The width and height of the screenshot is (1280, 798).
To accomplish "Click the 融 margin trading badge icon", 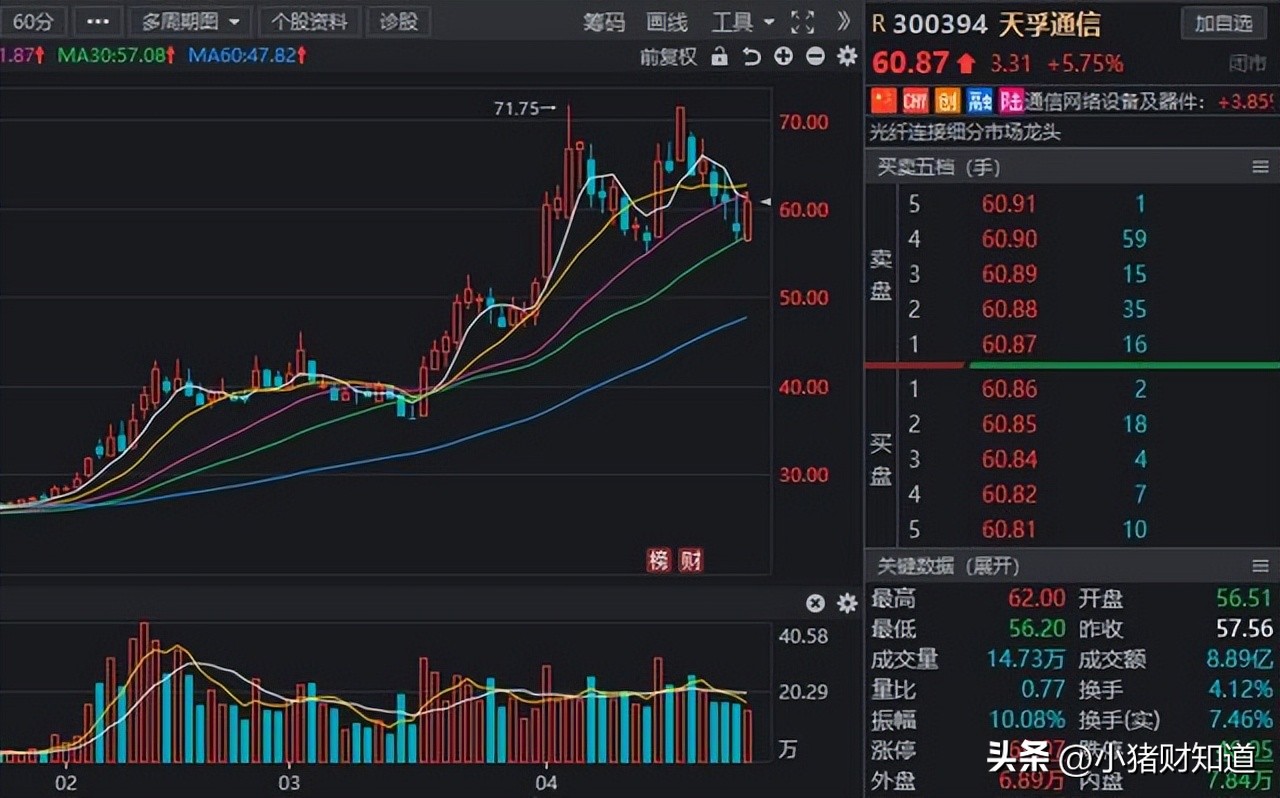I will [977, 101].
